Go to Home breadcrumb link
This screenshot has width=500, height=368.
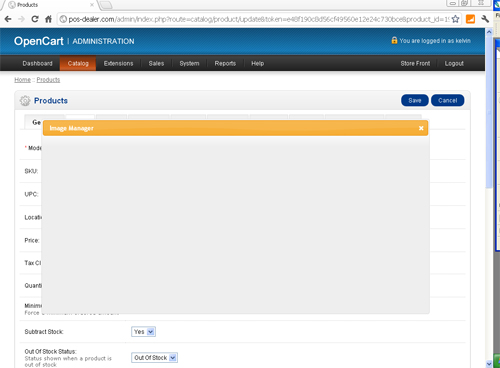(22, 80)
